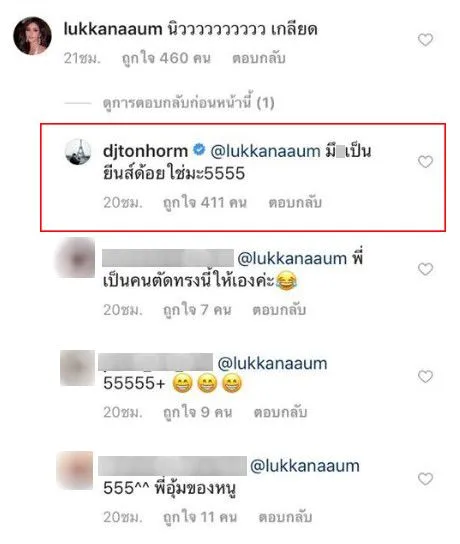Like djtonhorm's reply with heart icon
This screenshot has width=460, height=544.
[425, 162]
